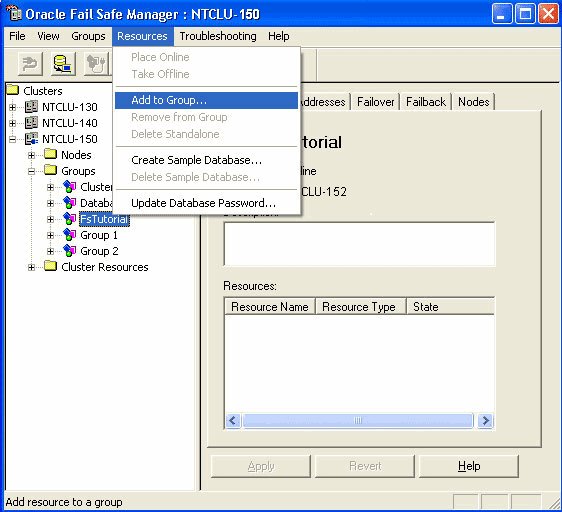
Task: Expand the Nodes folder
Action: coord(32,155)
